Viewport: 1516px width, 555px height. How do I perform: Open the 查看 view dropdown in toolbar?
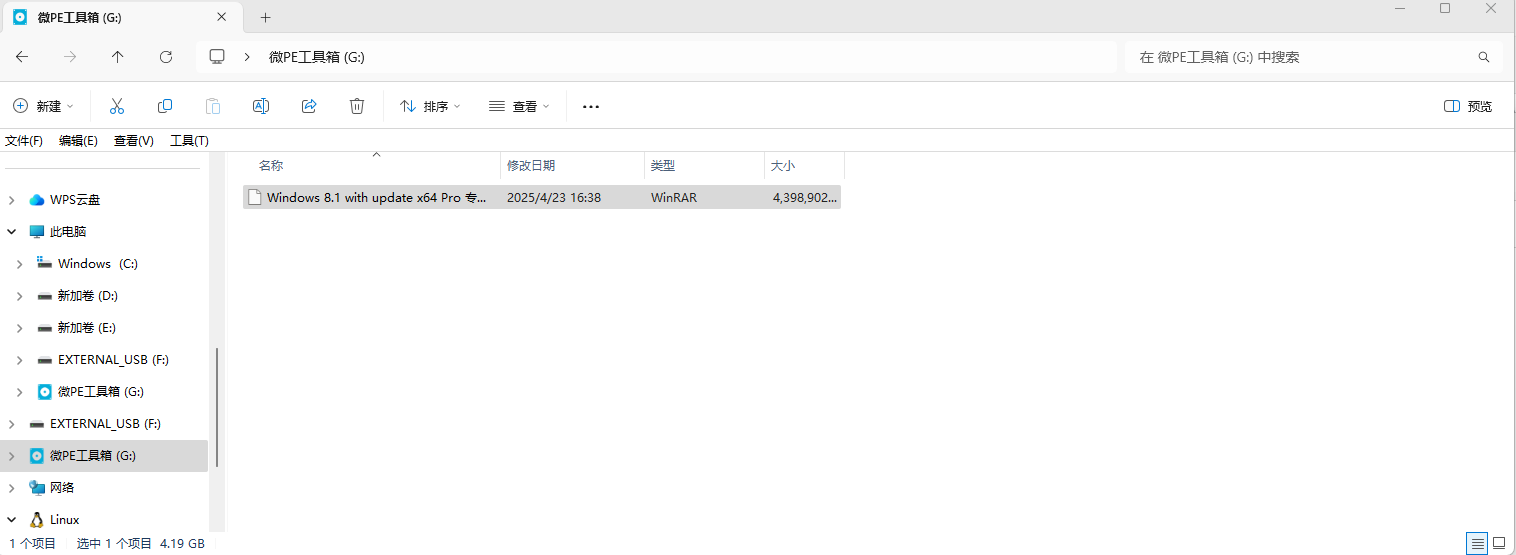tap(519, 106)
